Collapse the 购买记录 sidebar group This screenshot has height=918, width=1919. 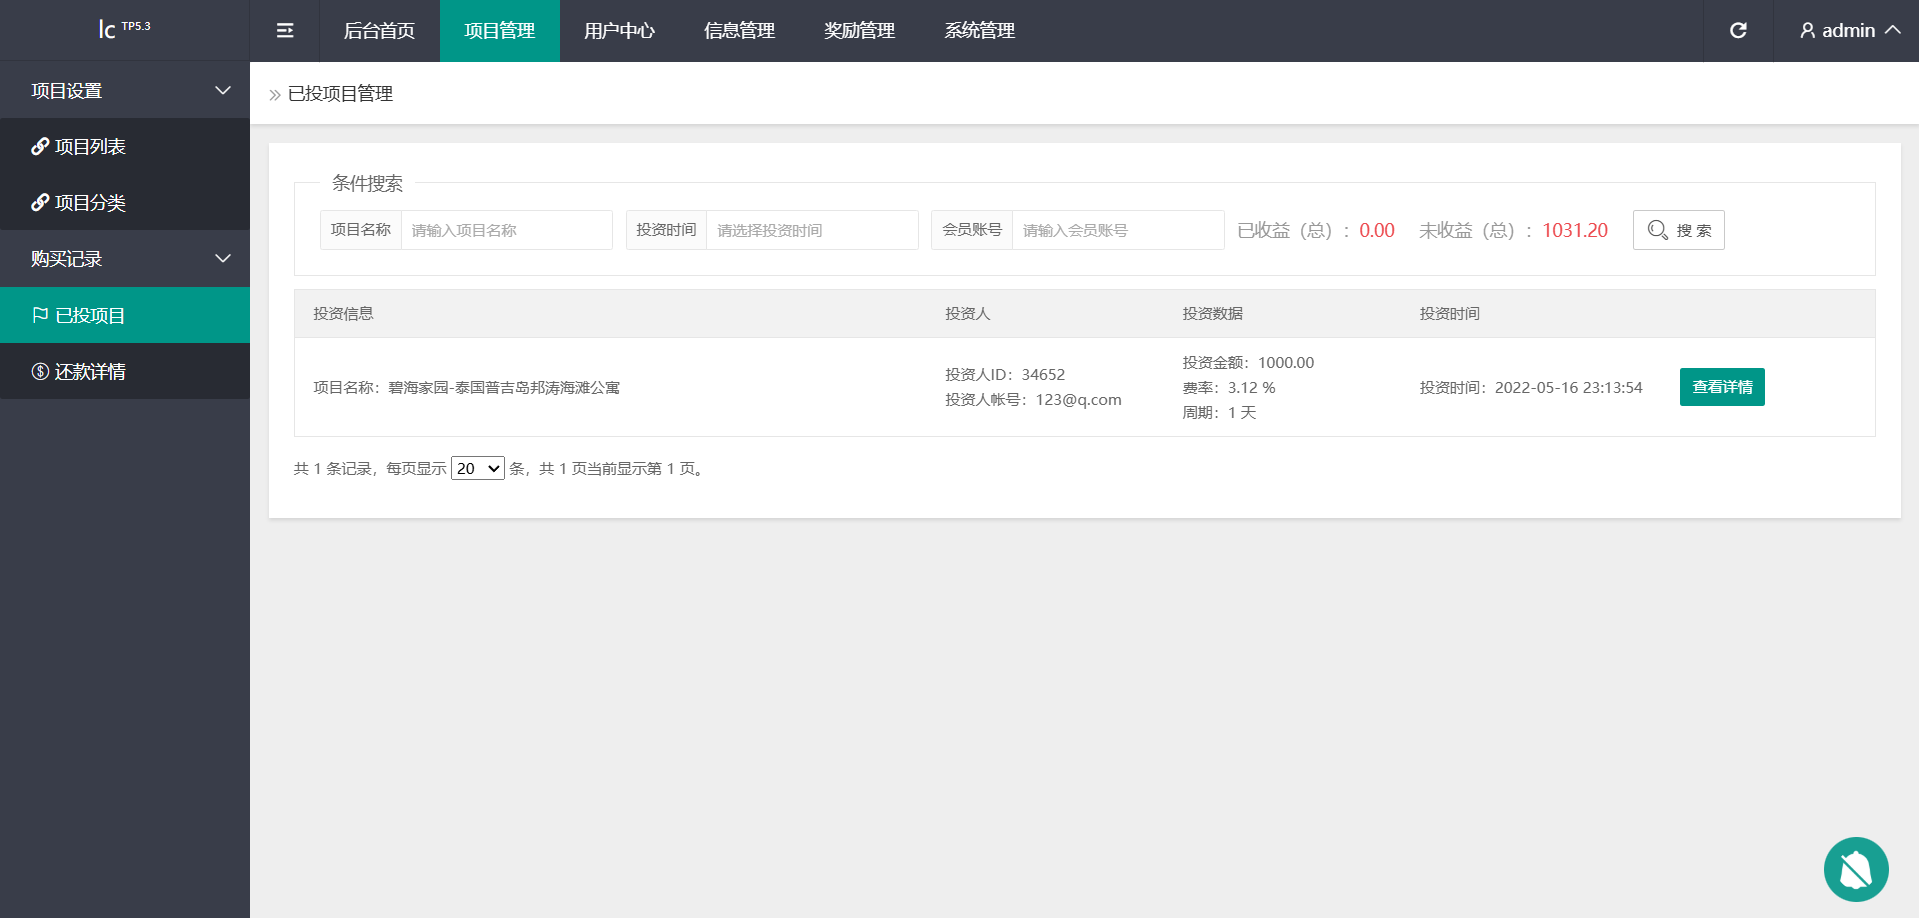click(124, 259)
